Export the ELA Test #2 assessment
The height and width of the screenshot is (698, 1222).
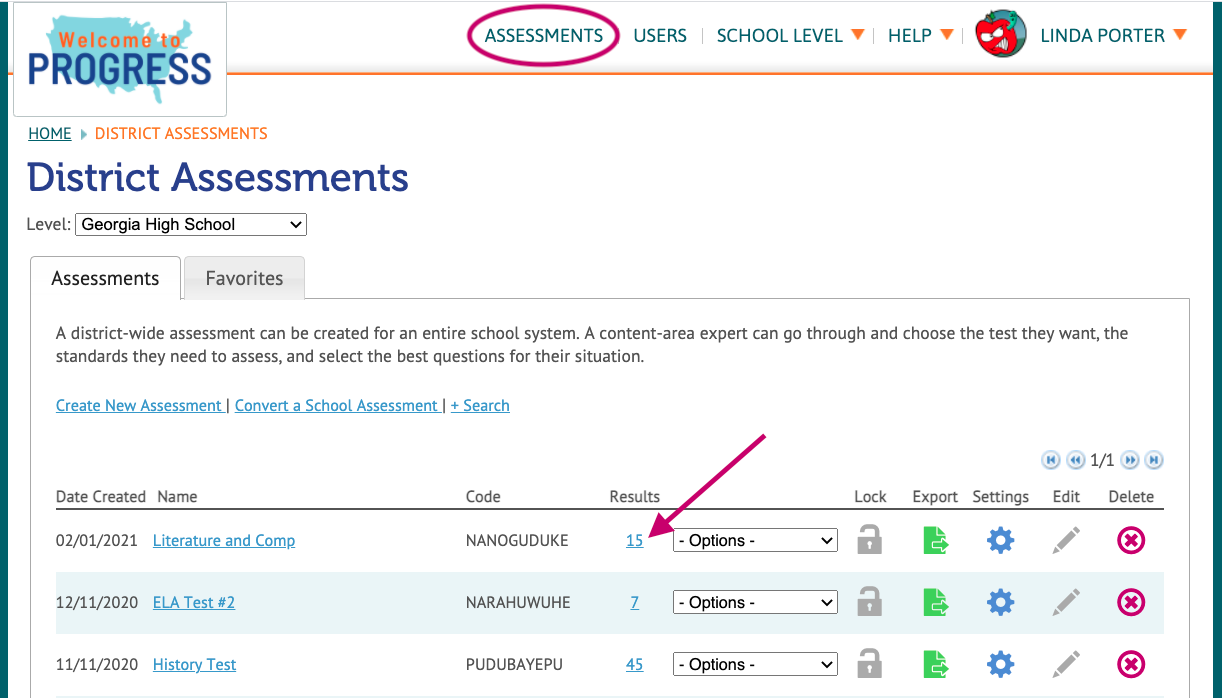click(x=935, y=602)
